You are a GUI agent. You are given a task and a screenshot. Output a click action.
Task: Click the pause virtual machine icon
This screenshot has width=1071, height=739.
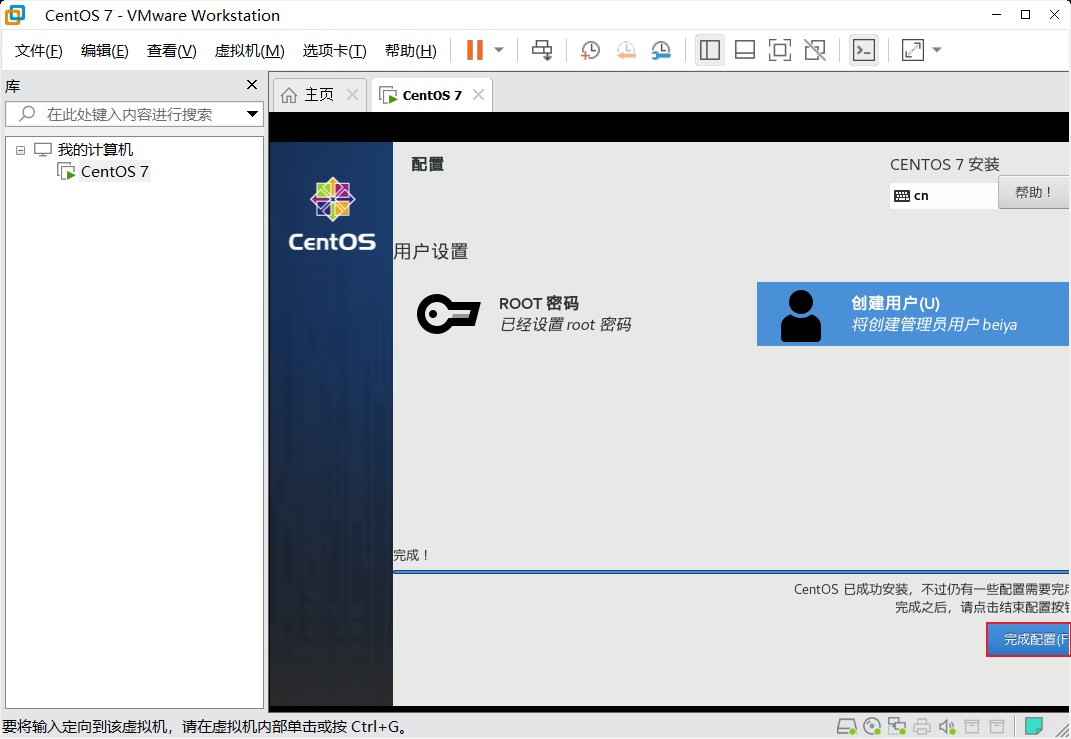point(475,50)
